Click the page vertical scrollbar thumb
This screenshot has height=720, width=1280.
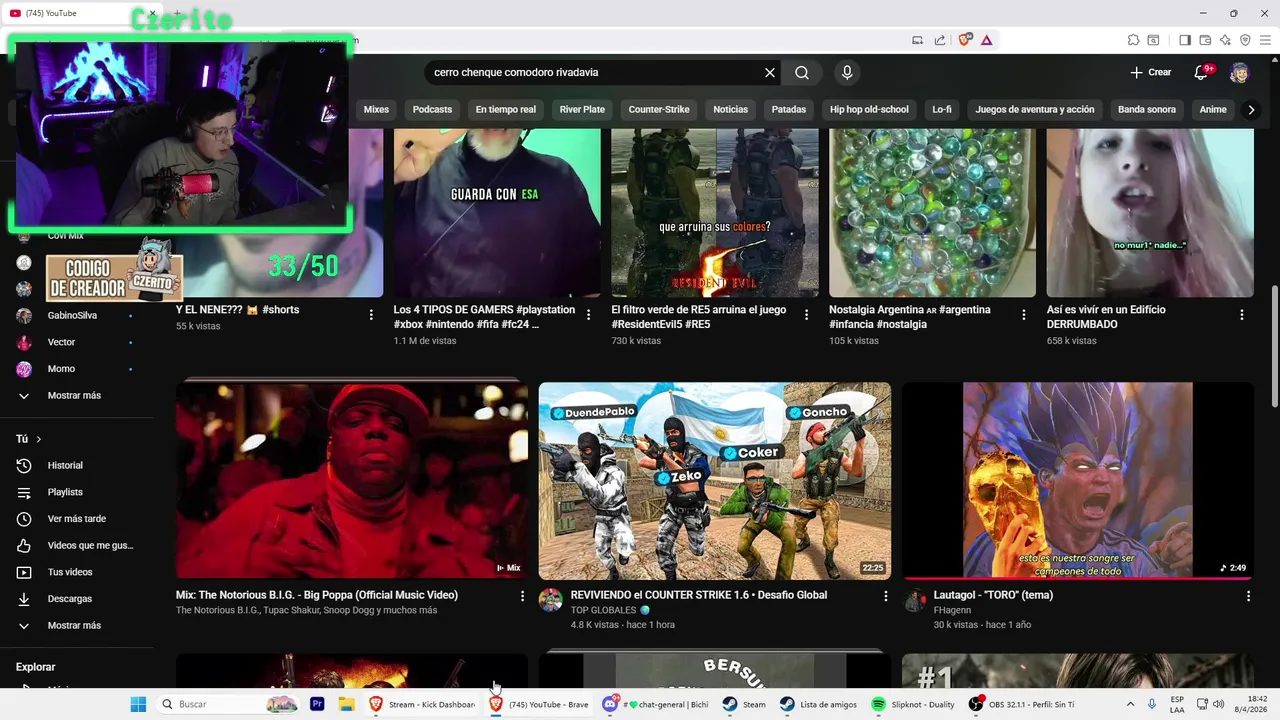[x=1274, y=346]
